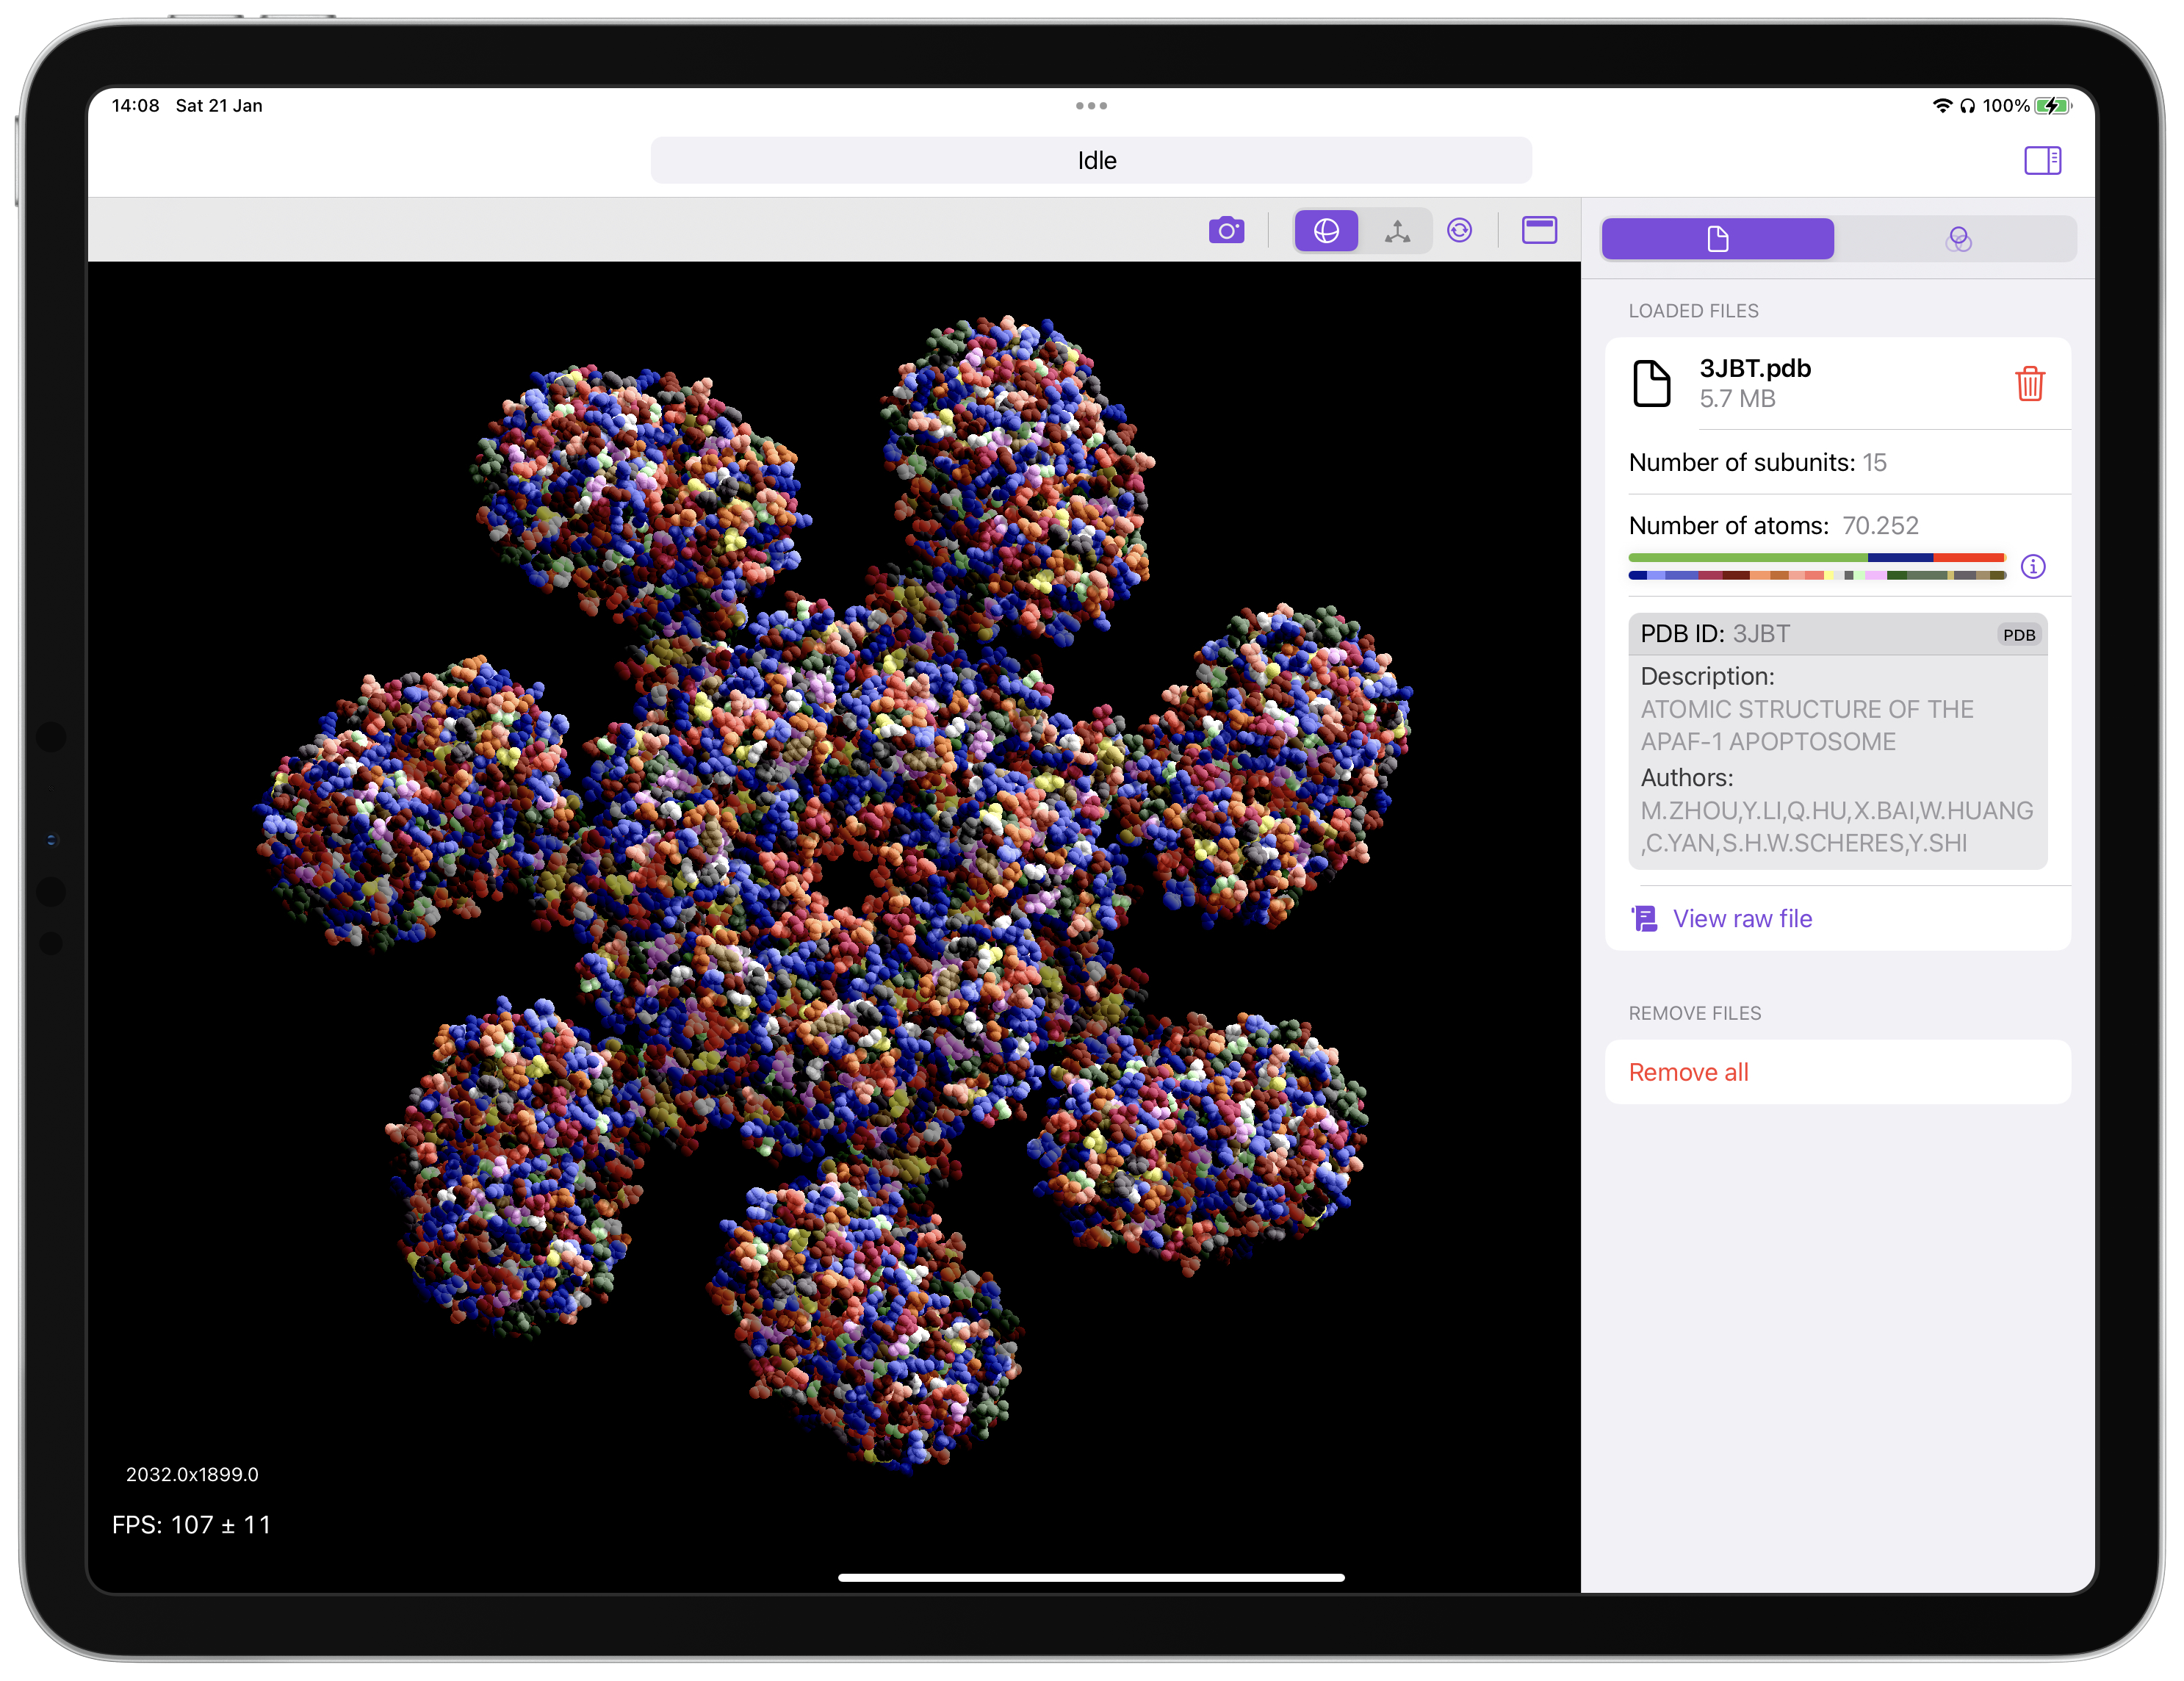Click the circular reset view icon

(1459, 231)
